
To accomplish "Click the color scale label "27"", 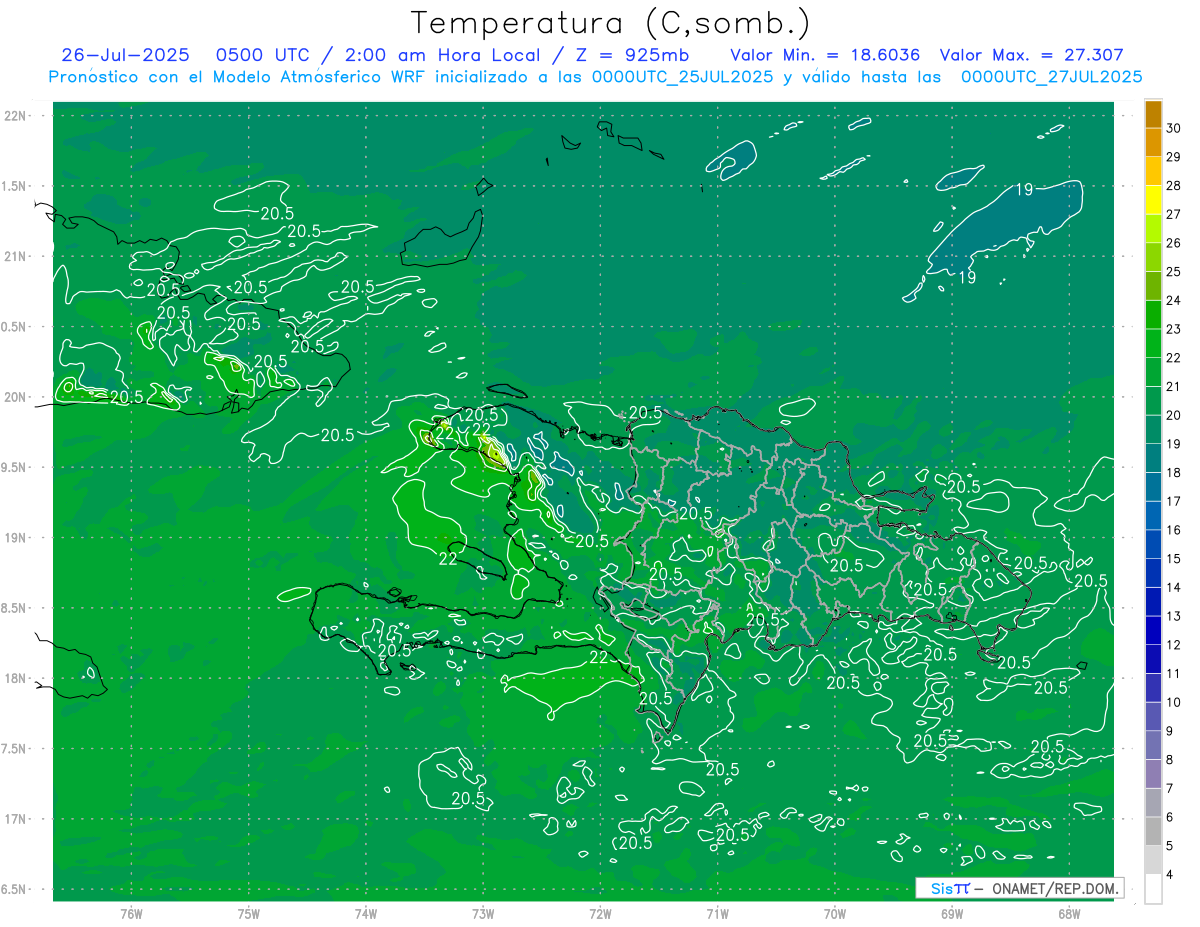I will click(x=1174, y=214).
